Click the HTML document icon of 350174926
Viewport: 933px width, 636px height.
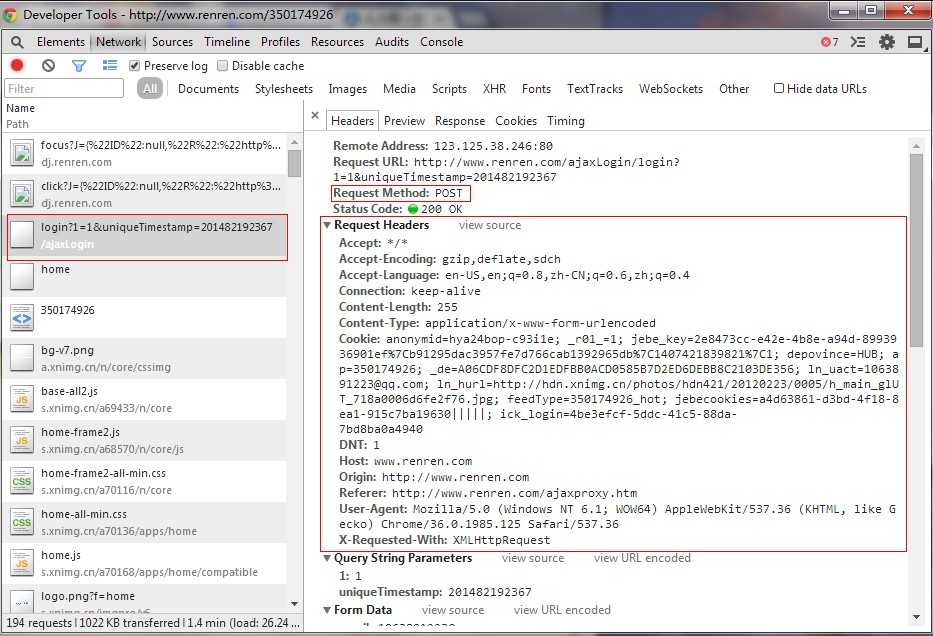pyautogui.click(x=22, y=318)
